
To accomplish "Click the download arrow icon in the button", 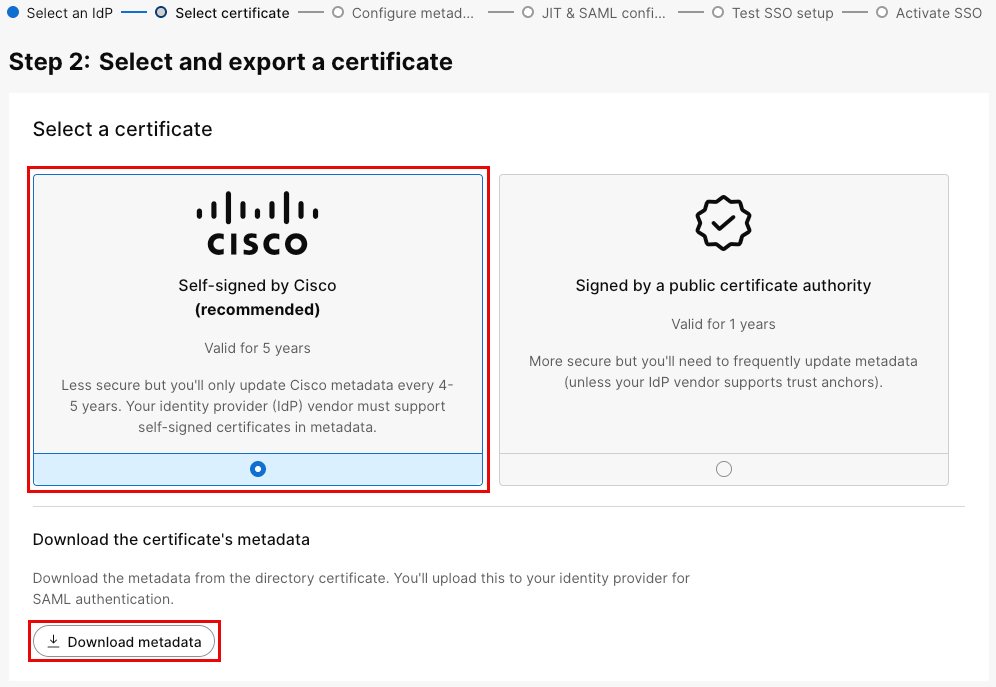I will (54, 641).
